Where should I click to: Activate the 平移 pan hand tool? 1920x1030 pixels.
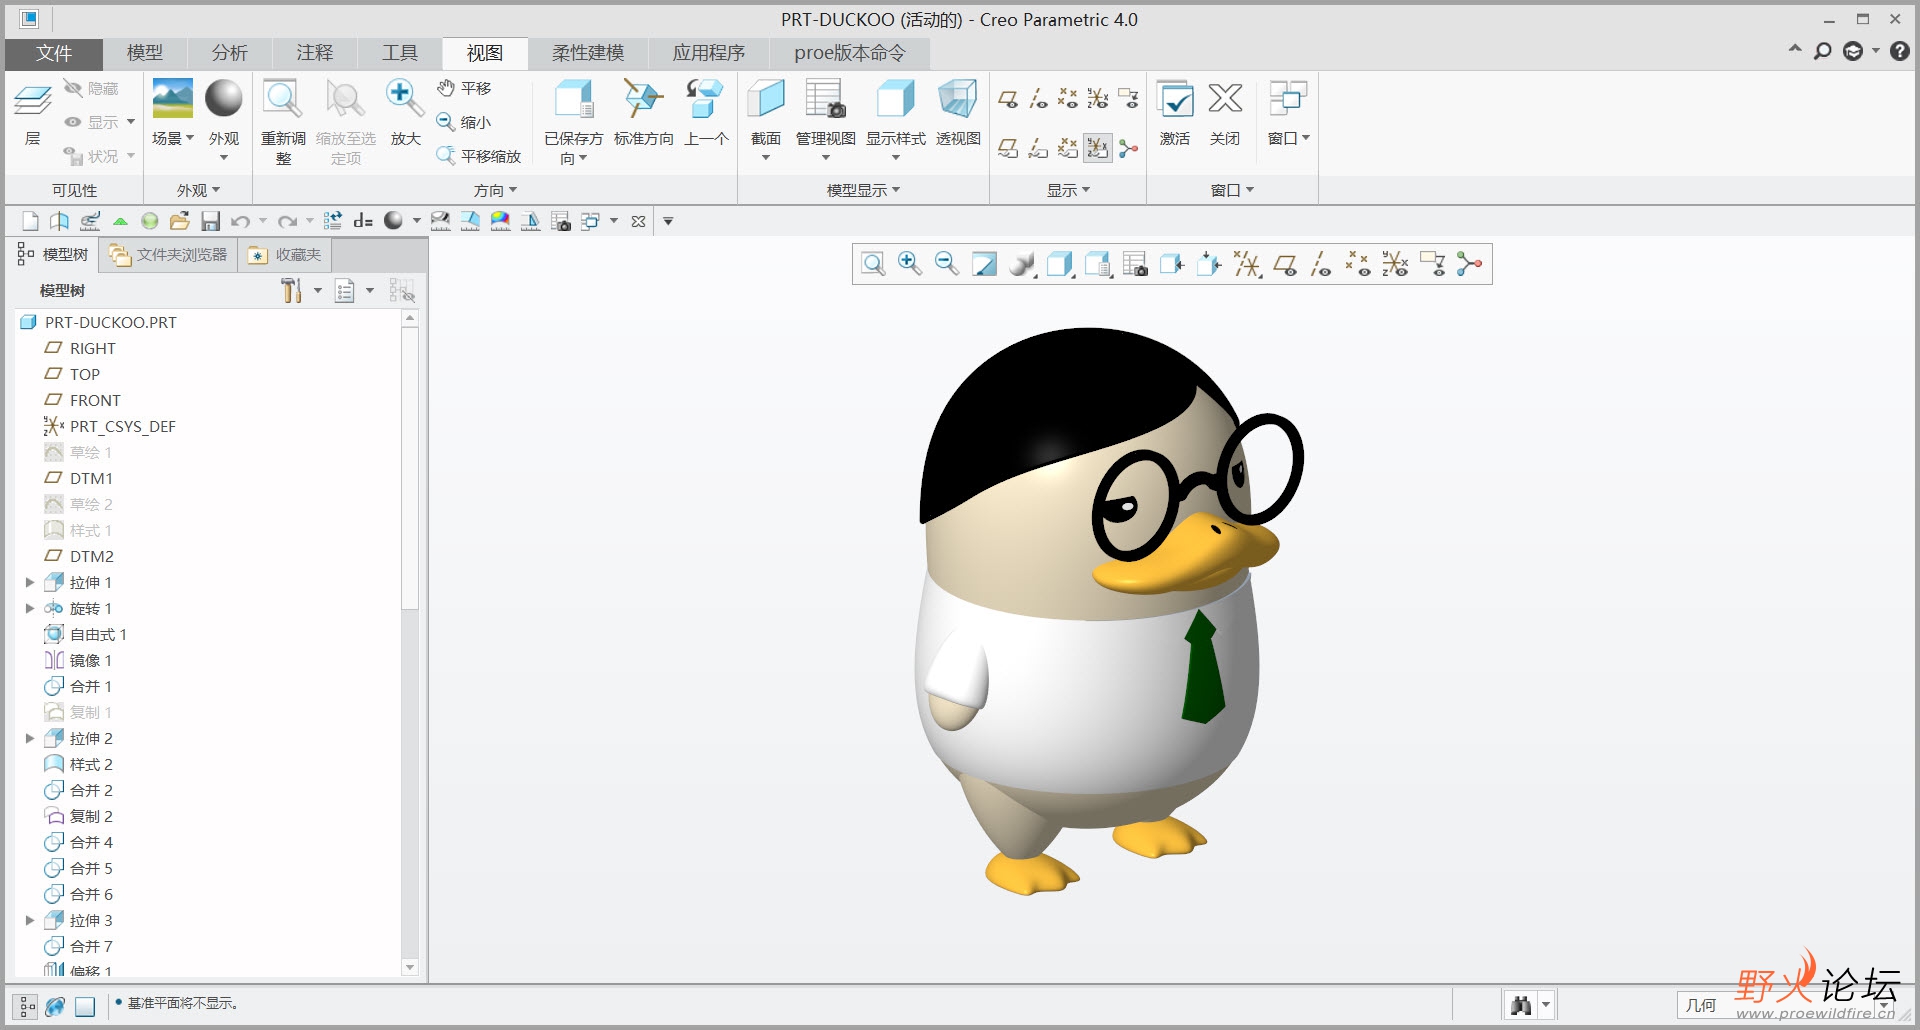(x=465, y=88)
